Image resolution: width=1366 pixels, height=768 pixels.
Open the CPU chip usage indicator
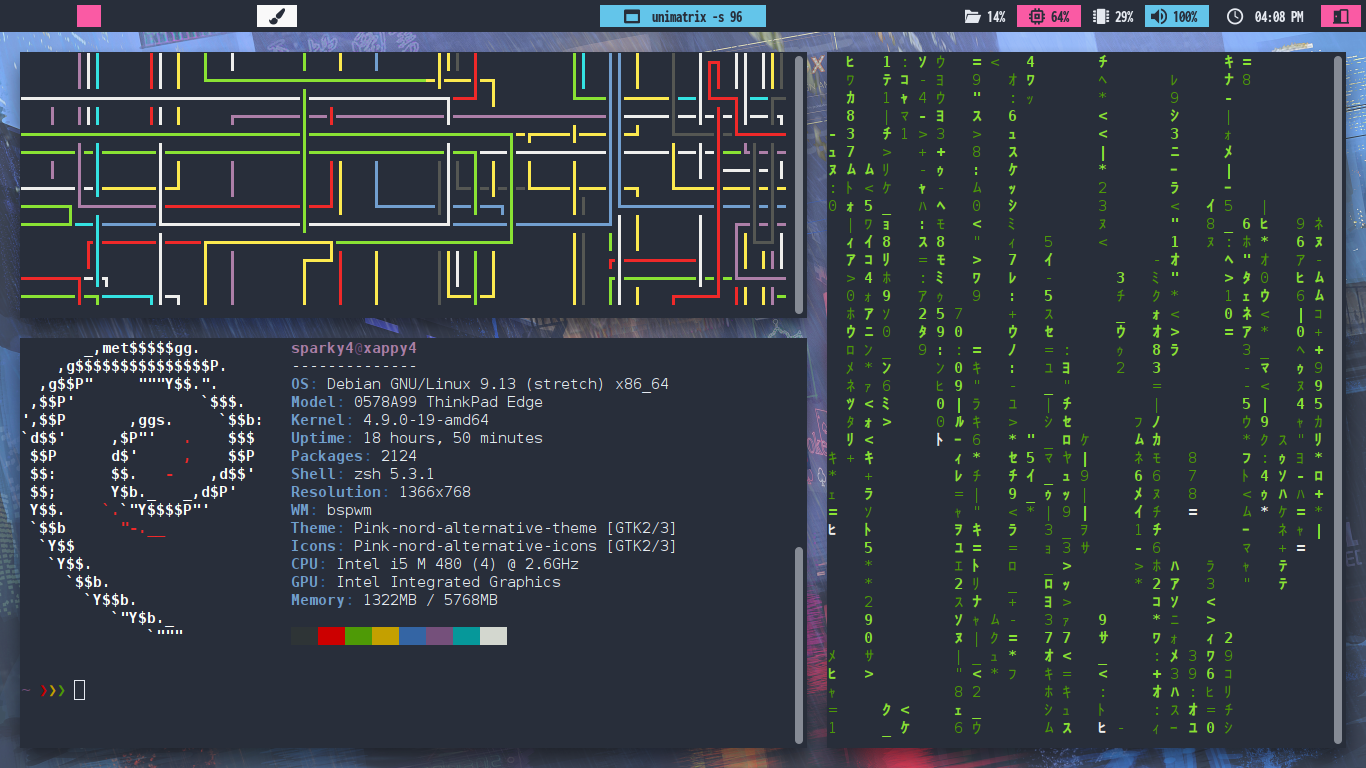pyautogui.click(x=1036, y=16)
